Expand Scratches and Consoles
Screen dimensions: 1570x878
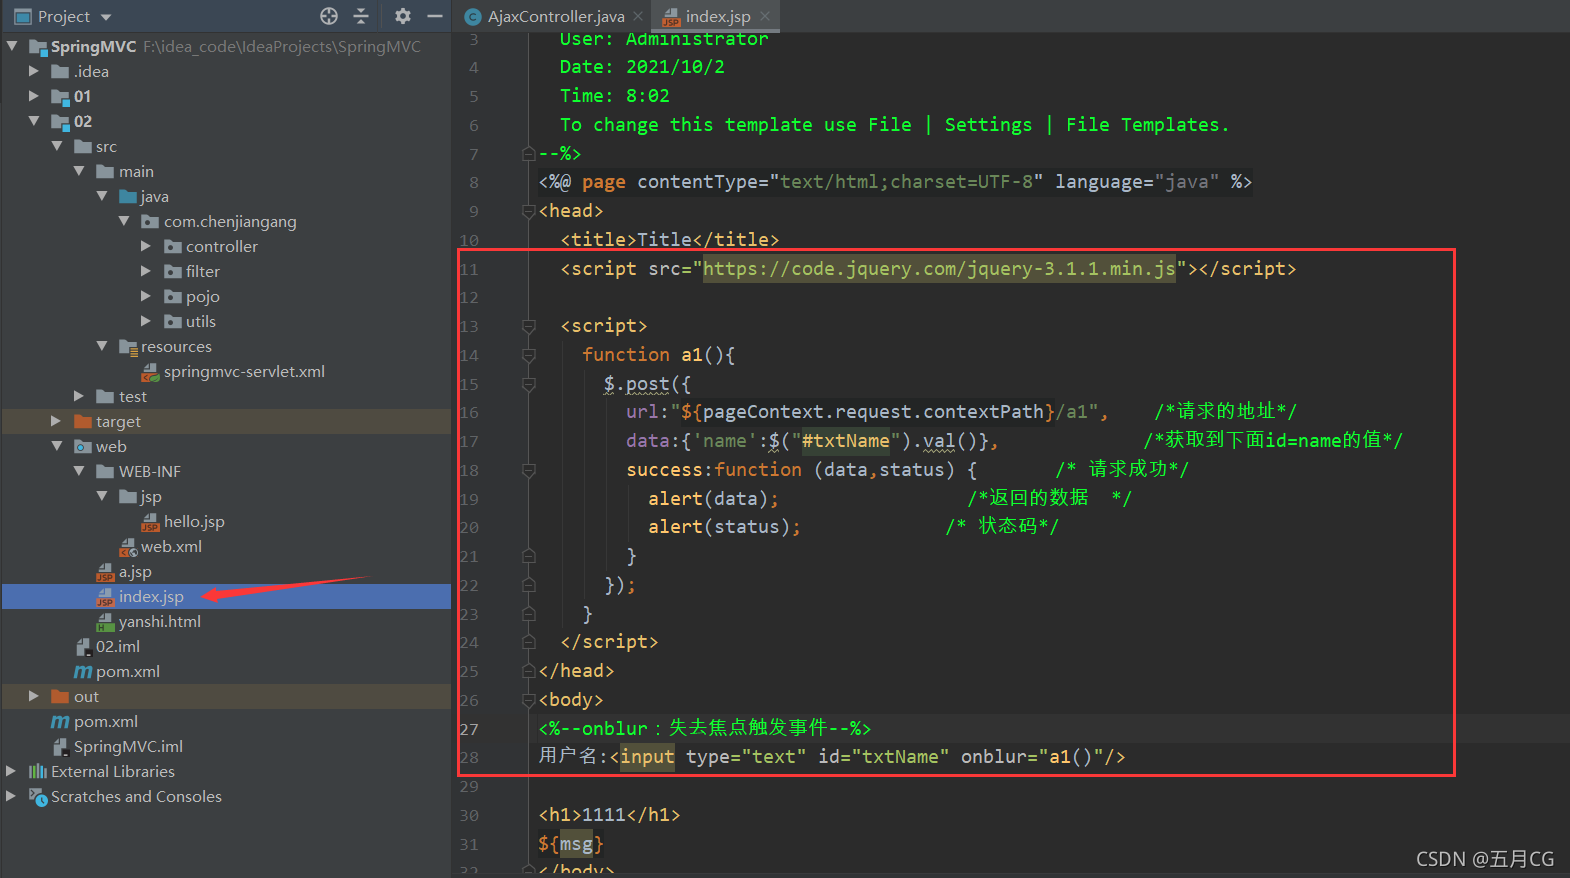(x=12, y=796)
